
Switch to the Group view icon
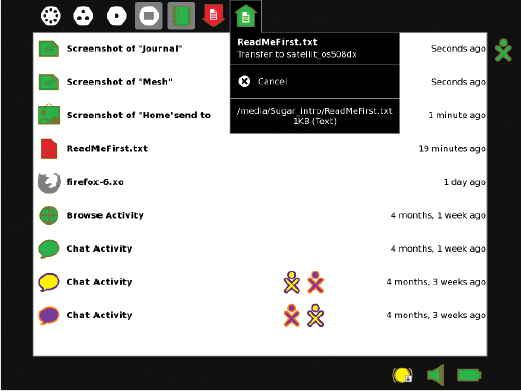click(83, 16)
